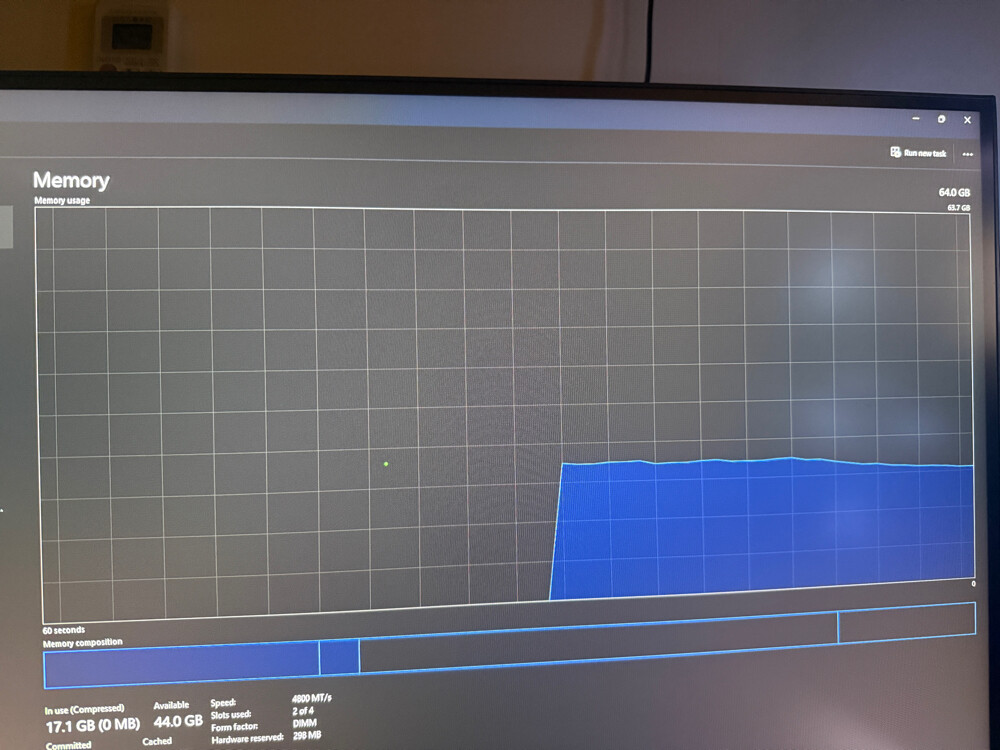The height and width of the screenshot is (750, 1000).
Task: Select the 4800 MT/s speed value
Action: [312, 698]
